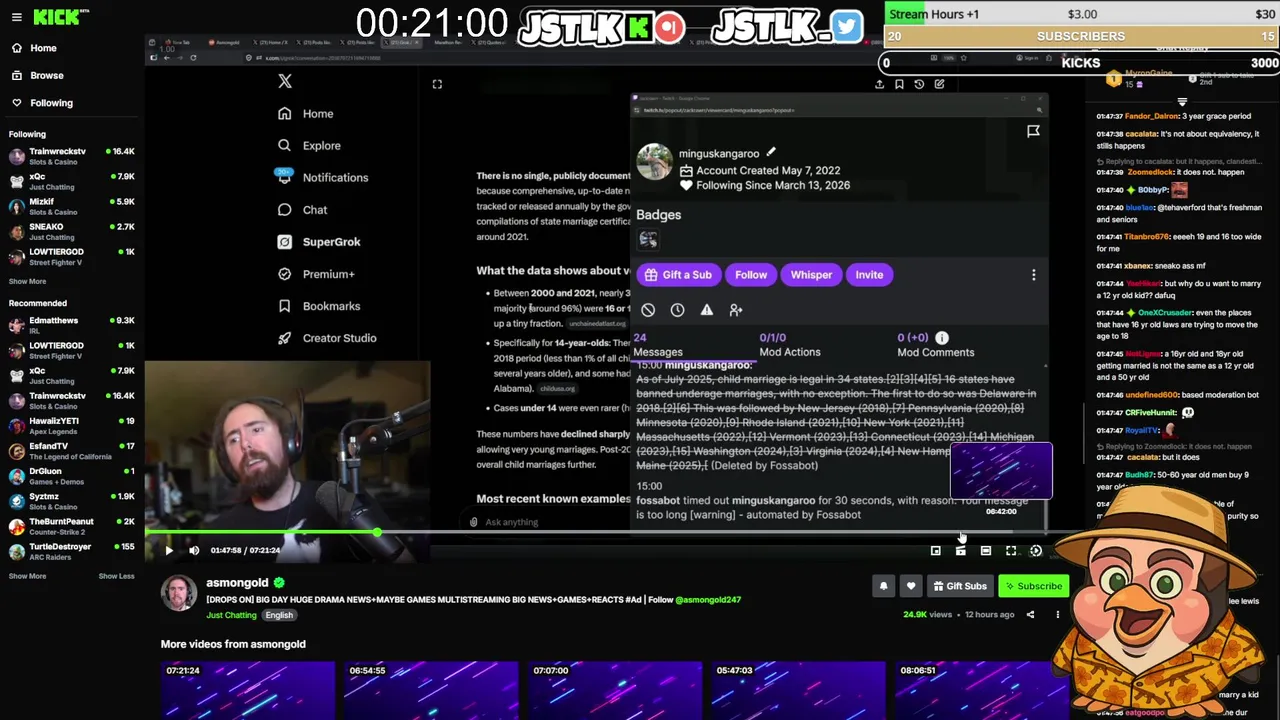This screenshot has height=720, width=1280.
Task: Seek using the green video progress bar
Action: click(x=262, y=534)
